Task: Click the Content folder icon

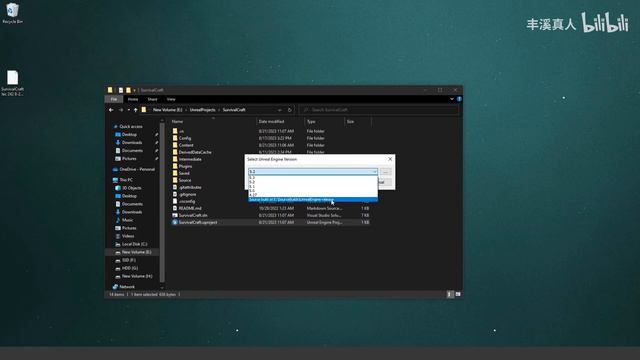Action: point(175,145)
